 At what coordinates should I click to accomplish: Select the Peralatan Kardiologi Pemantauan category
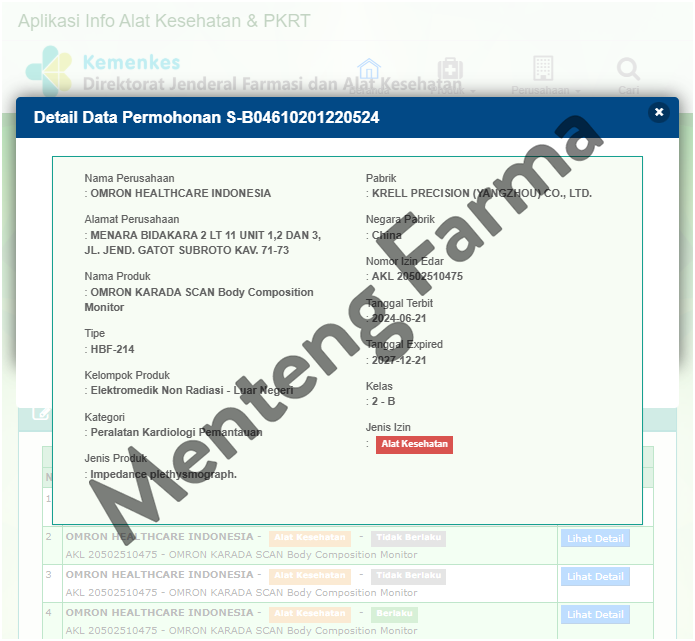(176, 432)
